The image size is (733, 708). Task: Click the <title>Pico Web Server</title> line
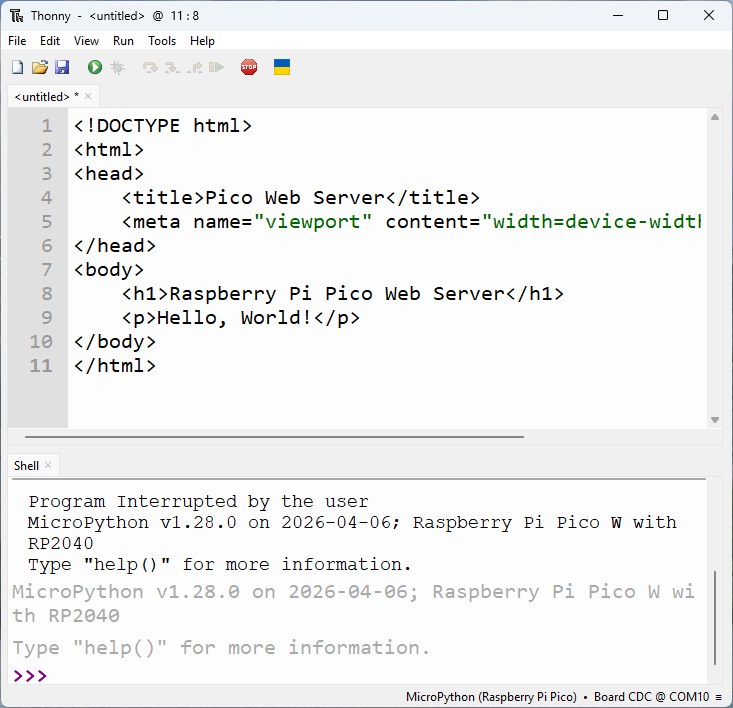(x=301, y=198)
